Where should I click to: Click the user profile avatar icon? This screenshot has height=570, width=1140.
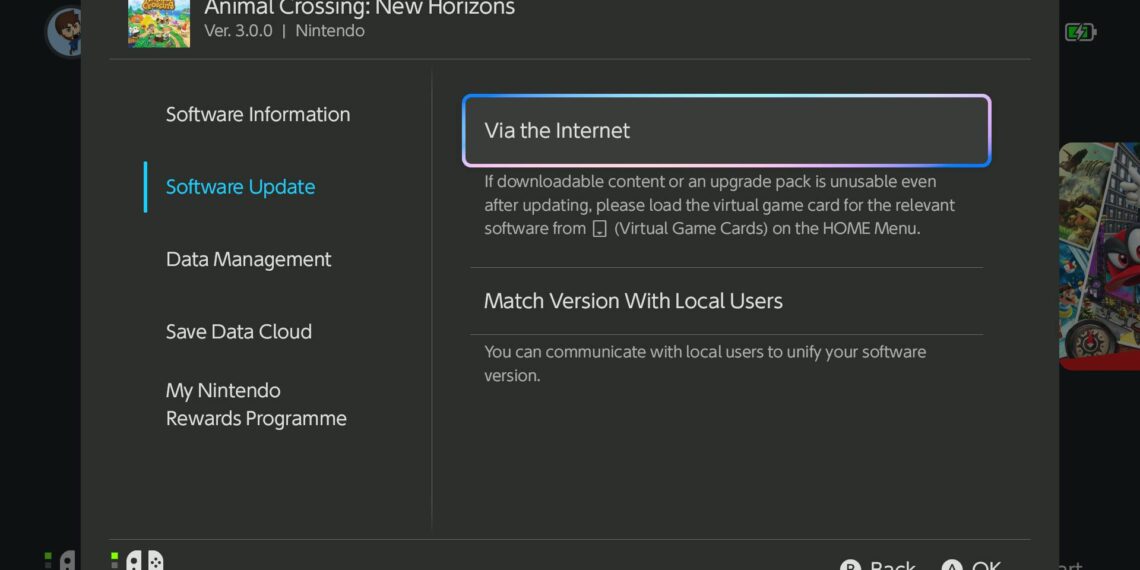[x=66, y=31]
